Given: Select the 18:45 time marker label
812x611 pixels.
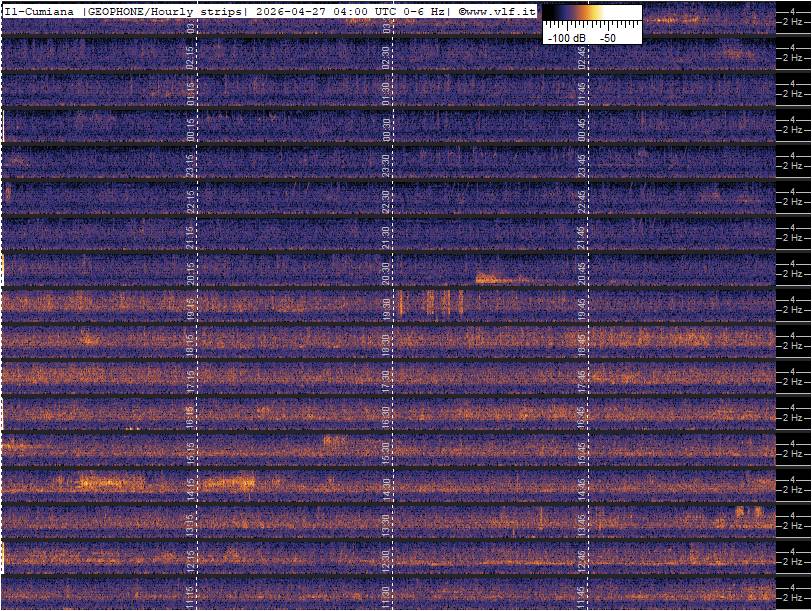Looking at the screenshot, I should pos(581,344).
